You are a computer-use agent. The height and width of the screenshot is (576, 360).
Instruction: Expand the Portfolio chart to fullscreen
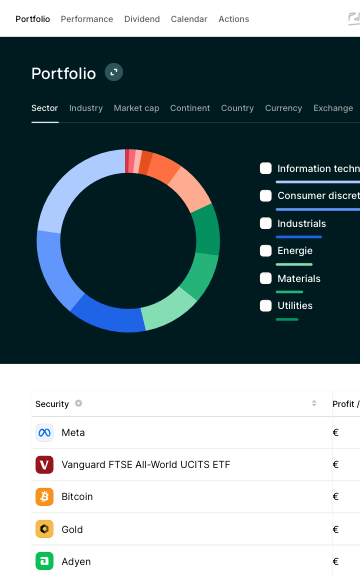tap(114, 72)
